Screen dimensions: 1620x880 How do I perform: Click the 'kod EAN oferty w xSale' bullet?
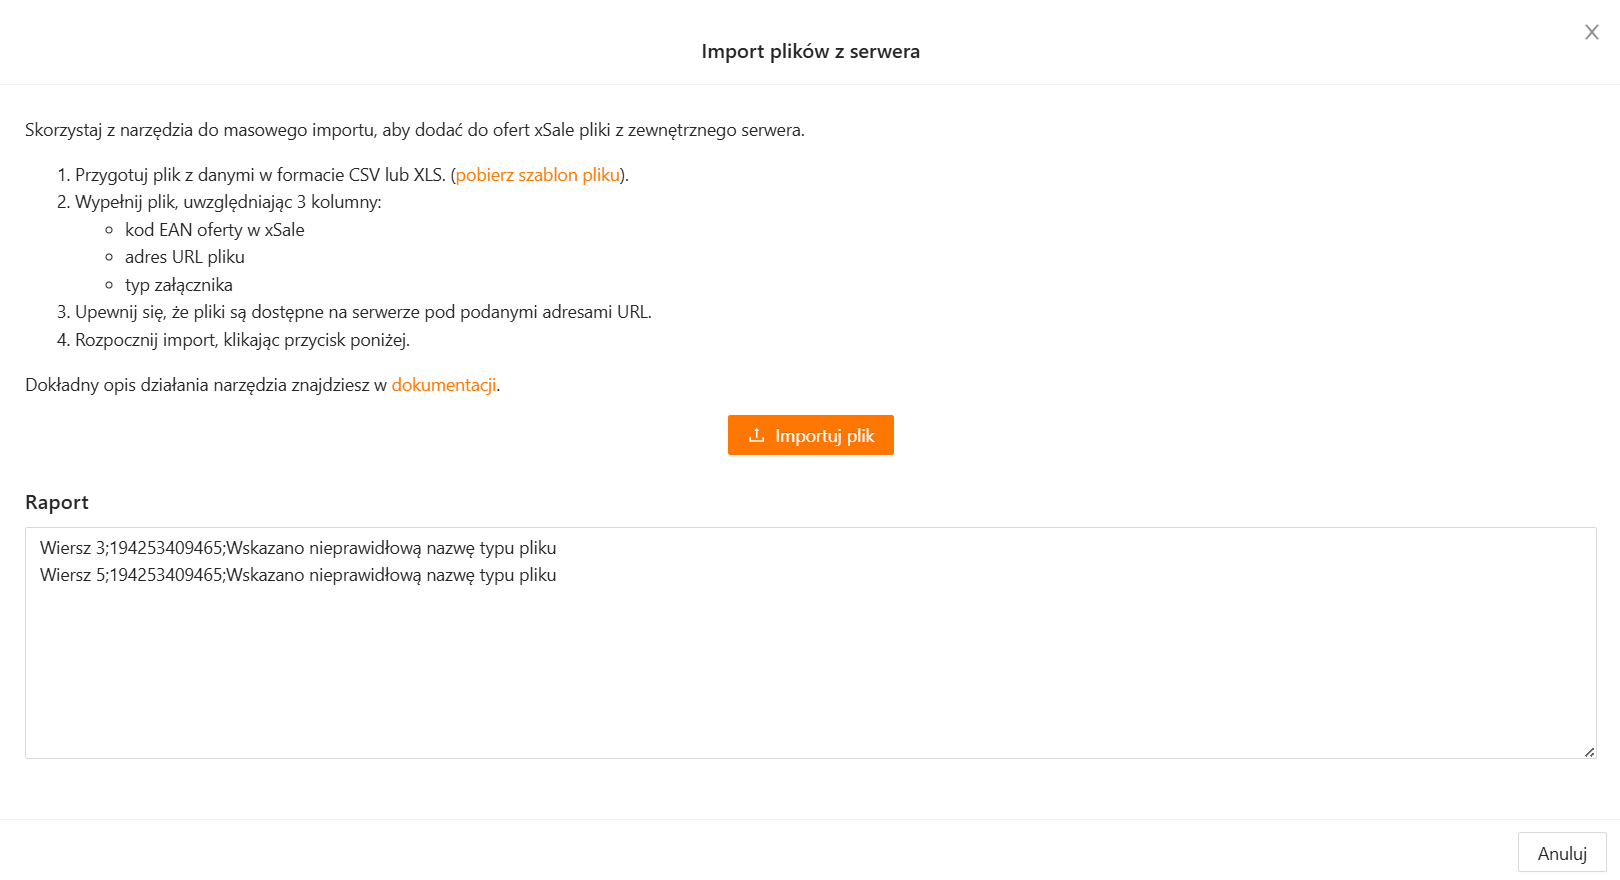point(214,230)
